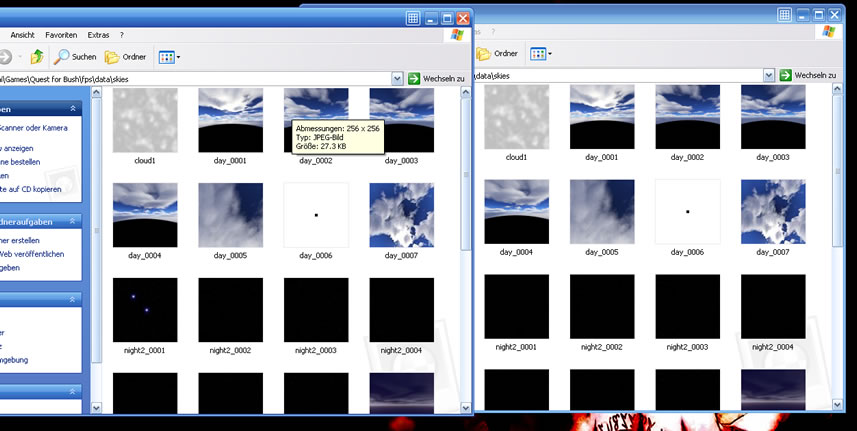Open the Views dropdown in left window toolbar

[169, 57]
